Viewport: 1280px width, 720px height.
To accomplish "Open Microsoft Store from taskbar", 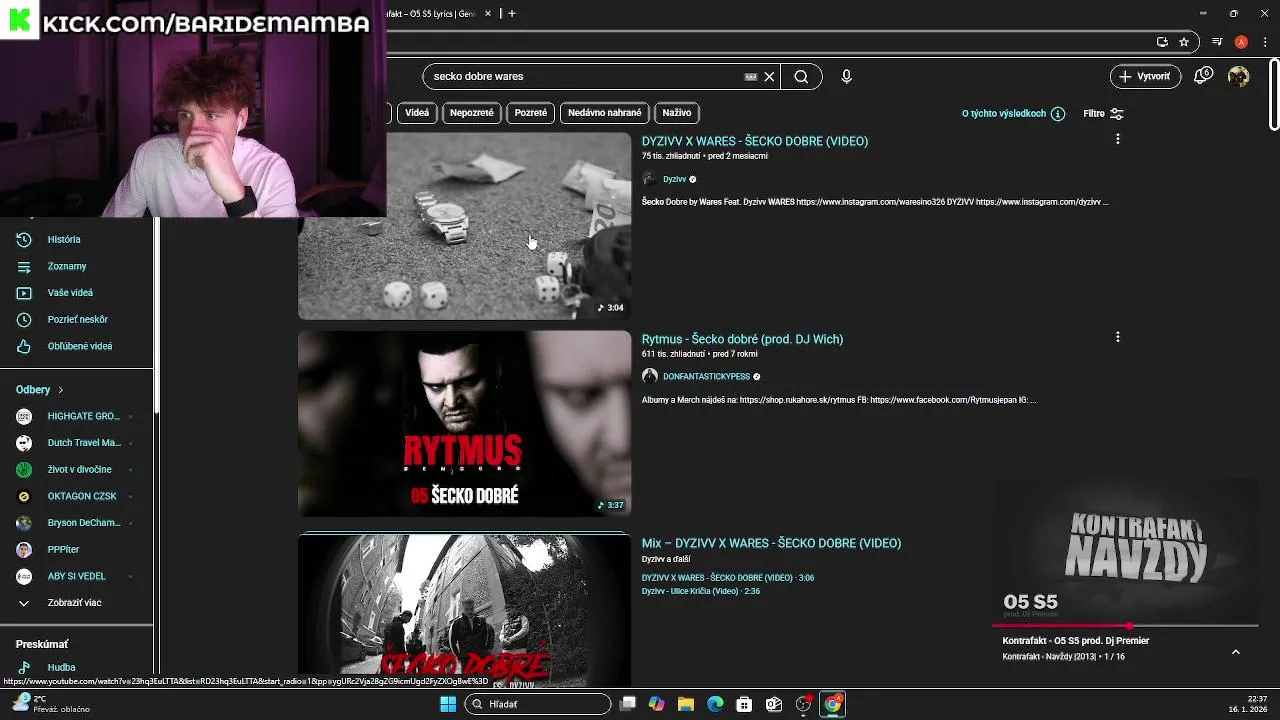I will (744, 704).
